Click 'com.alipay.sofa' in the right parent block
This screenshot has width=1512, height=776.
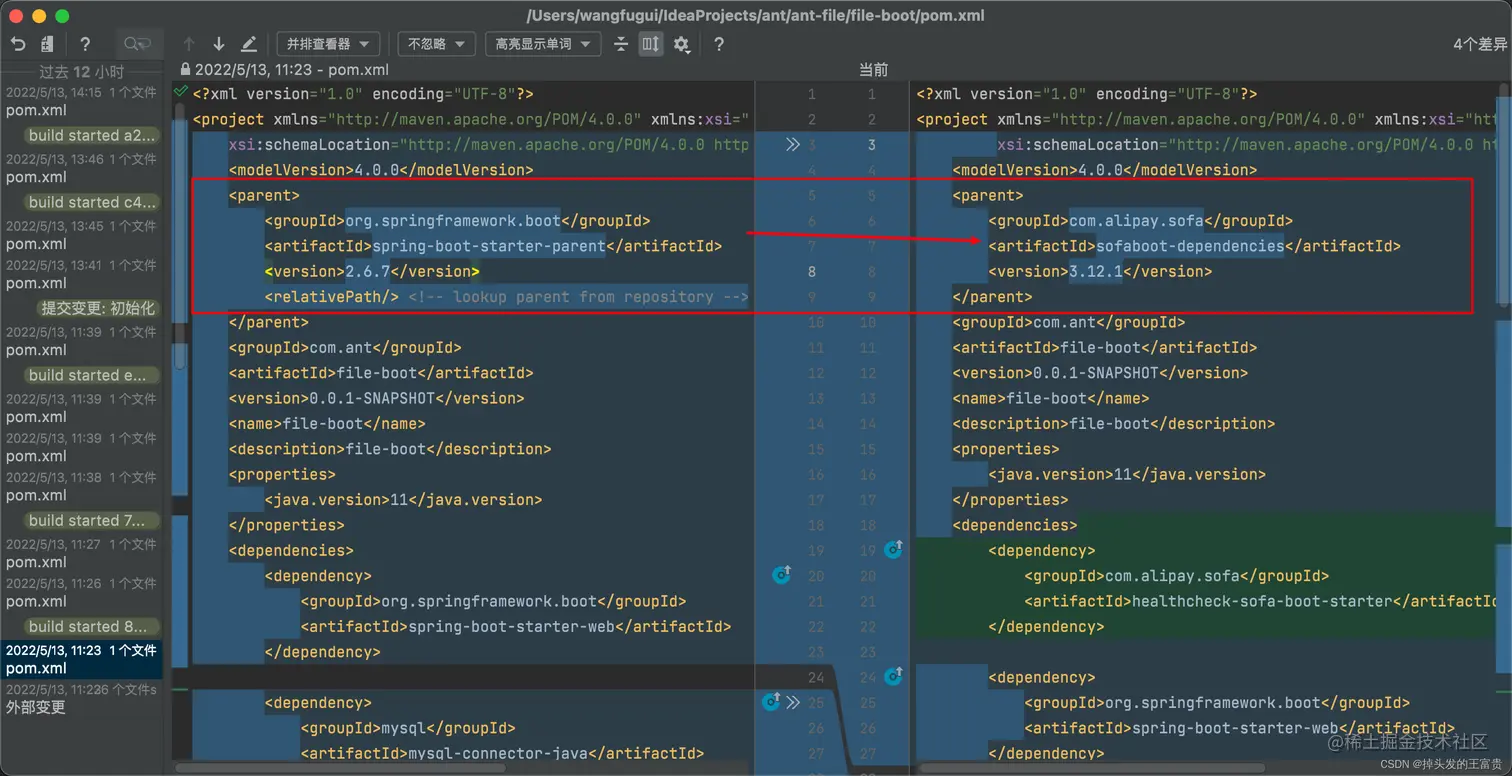tap(1136, 220)
